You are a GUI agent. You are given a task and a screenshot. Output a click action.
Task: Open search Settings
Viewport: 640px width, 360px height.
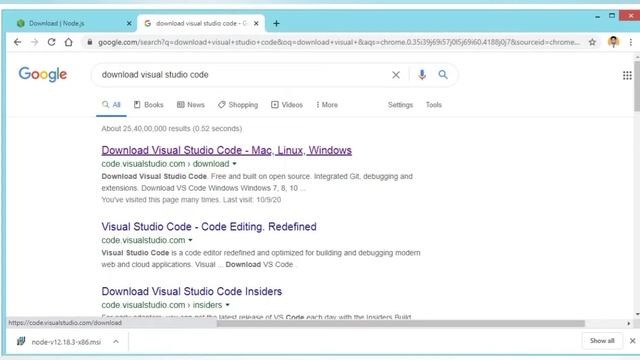tap(400, 105)
